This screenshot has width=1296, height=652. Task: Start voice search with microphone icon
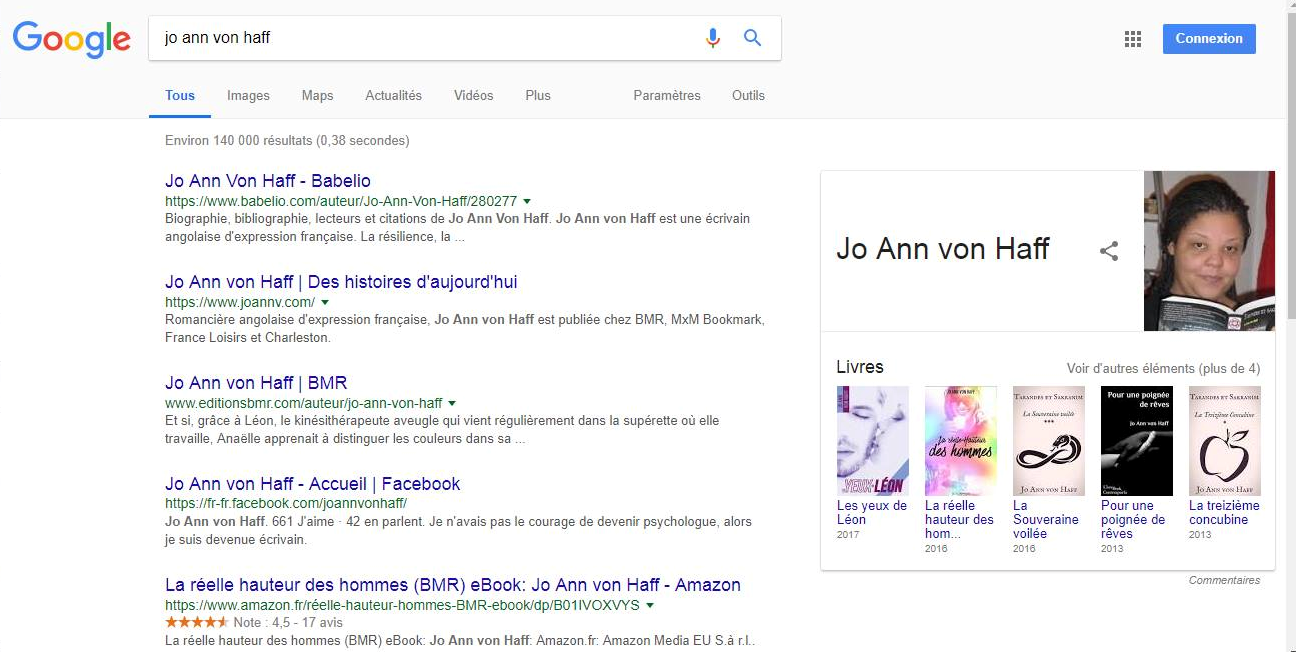[x=713, y=38]
